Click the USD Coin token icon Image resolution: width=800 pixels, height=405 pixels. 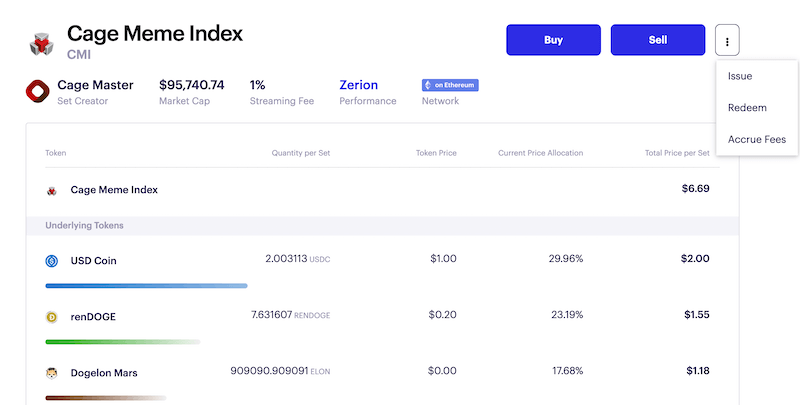click(52, 261)
